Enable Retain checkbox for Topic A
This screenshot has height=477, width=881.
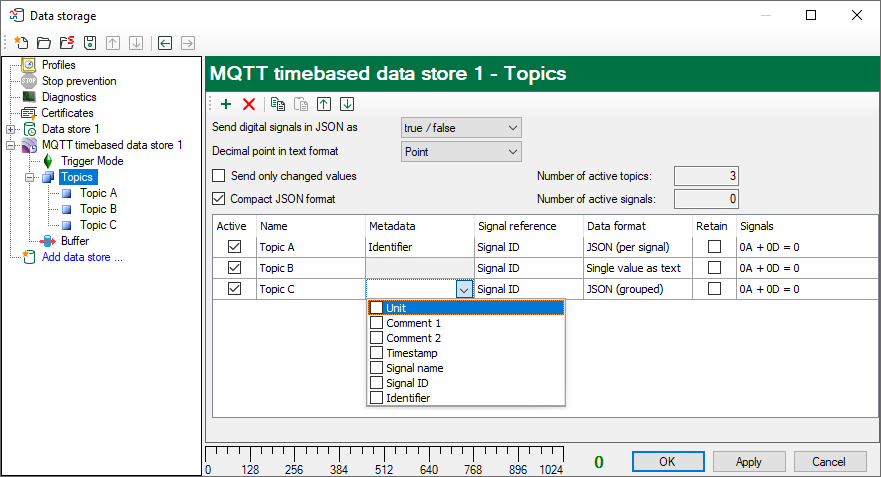pyautogui.click(x=714, y=247)
